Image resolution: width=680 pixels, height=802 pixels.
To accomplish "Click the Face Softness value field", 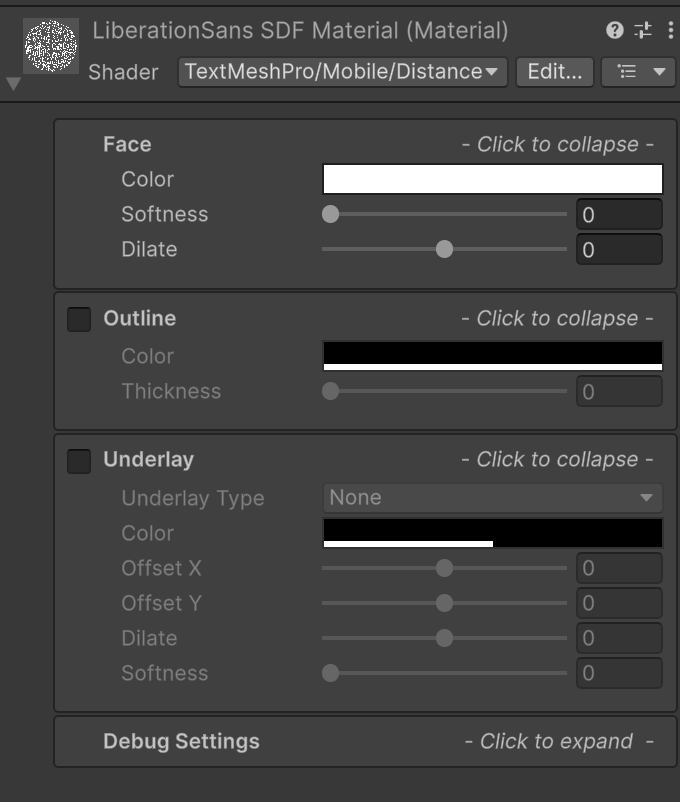I will 619,214.
